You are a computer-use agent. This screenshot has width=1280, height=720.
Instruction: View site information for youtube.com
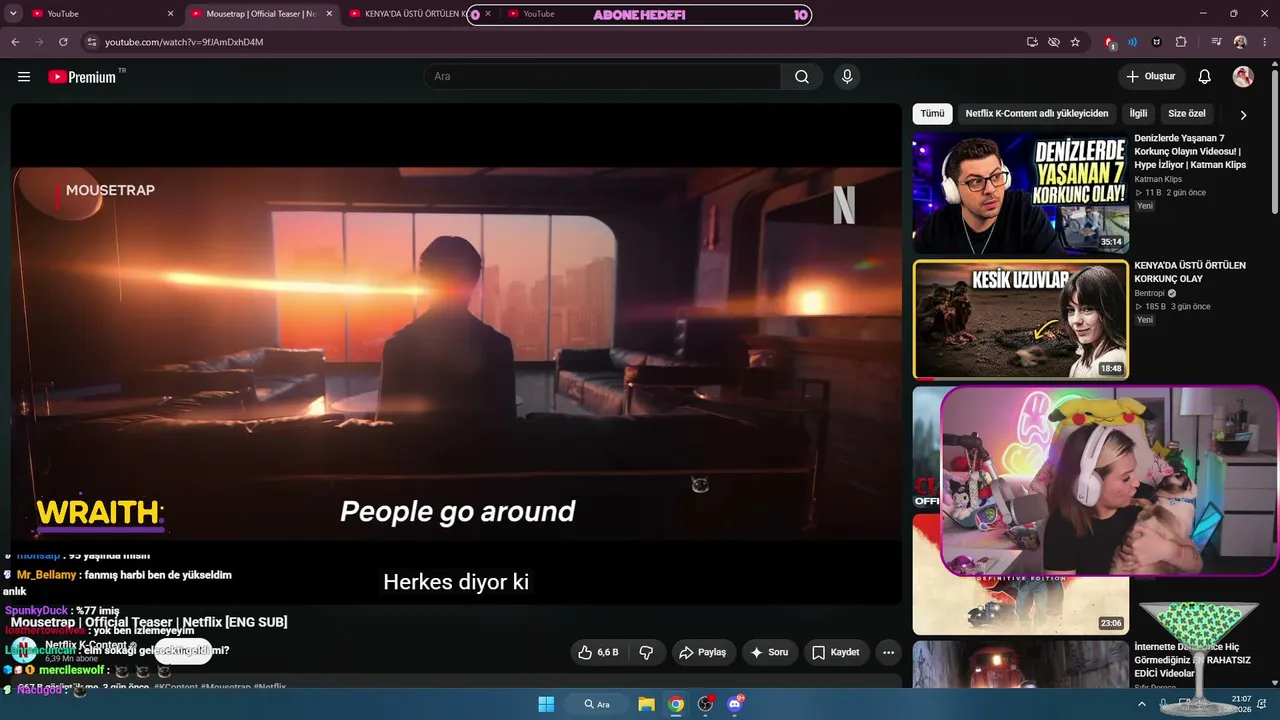pyautogui.click(x=91, y=42)
